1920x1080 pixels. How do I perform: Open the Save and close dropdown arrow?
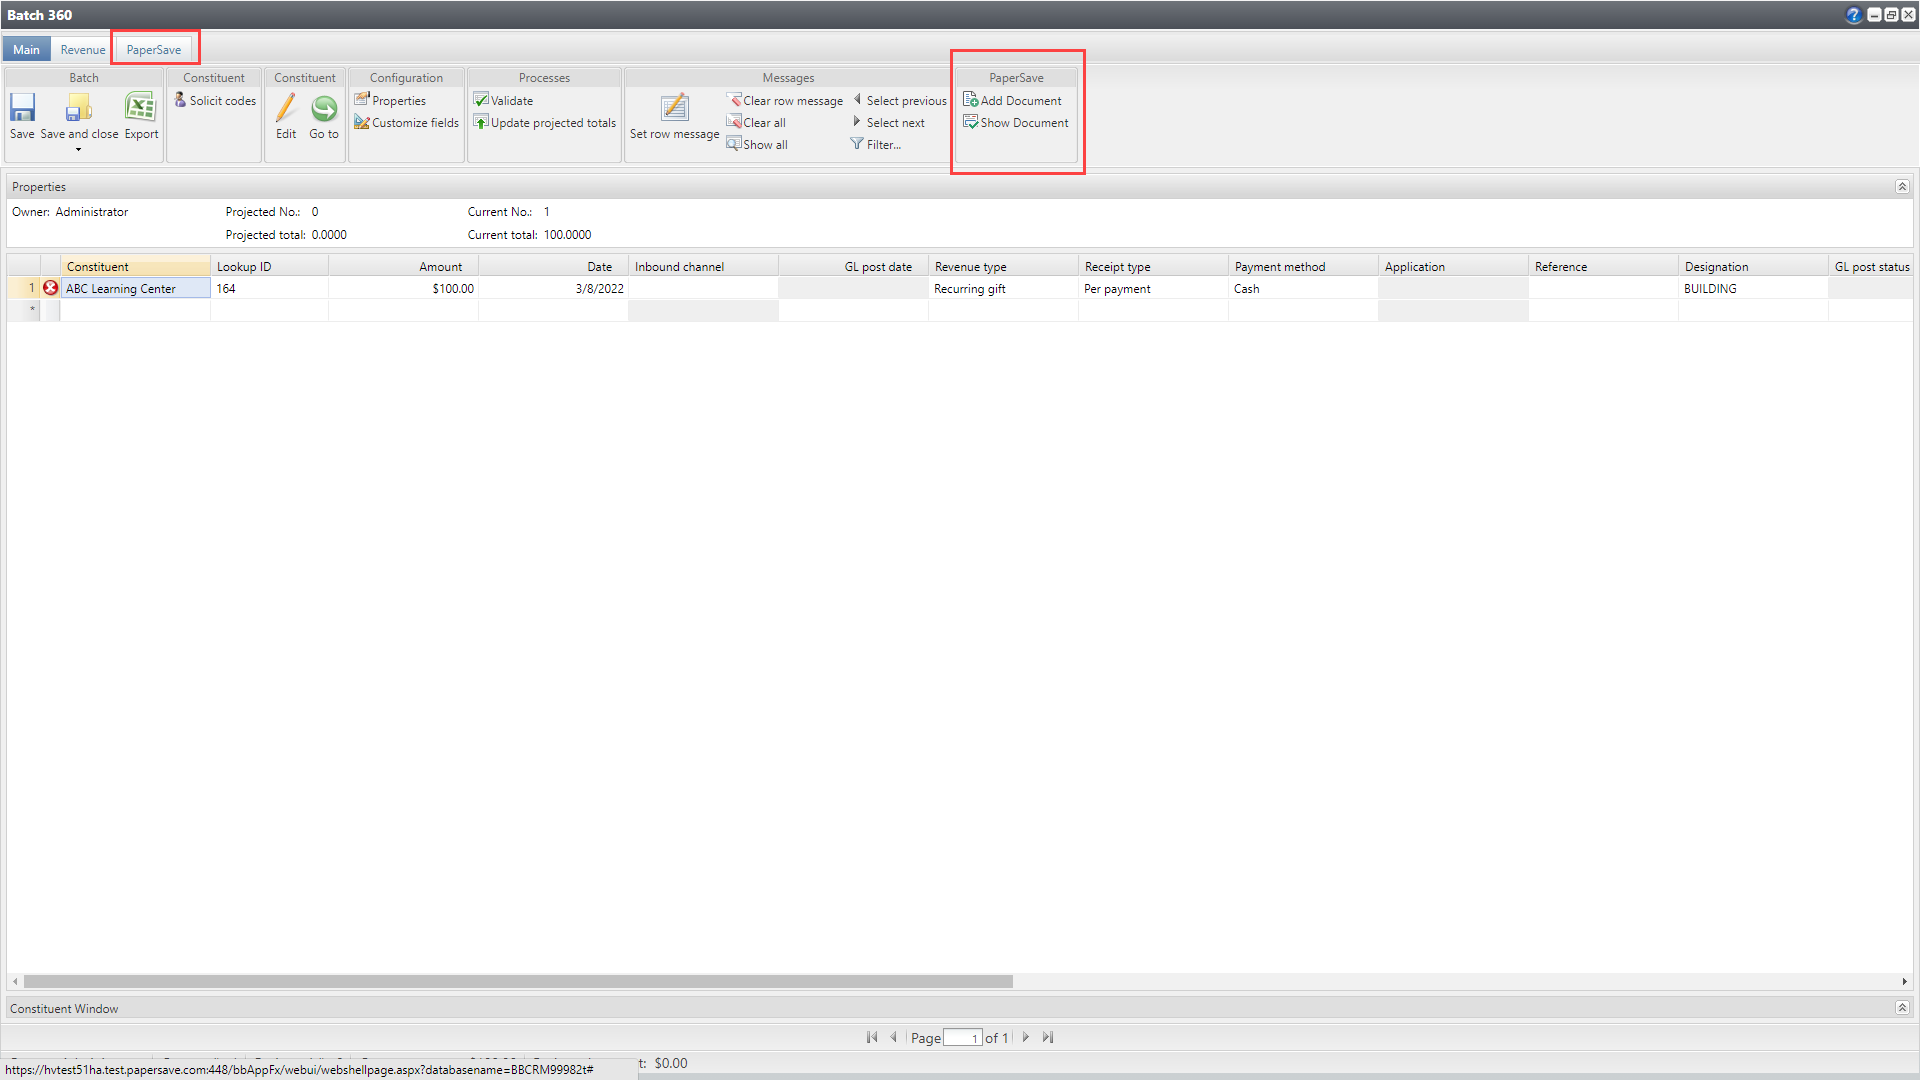point(78,150)
